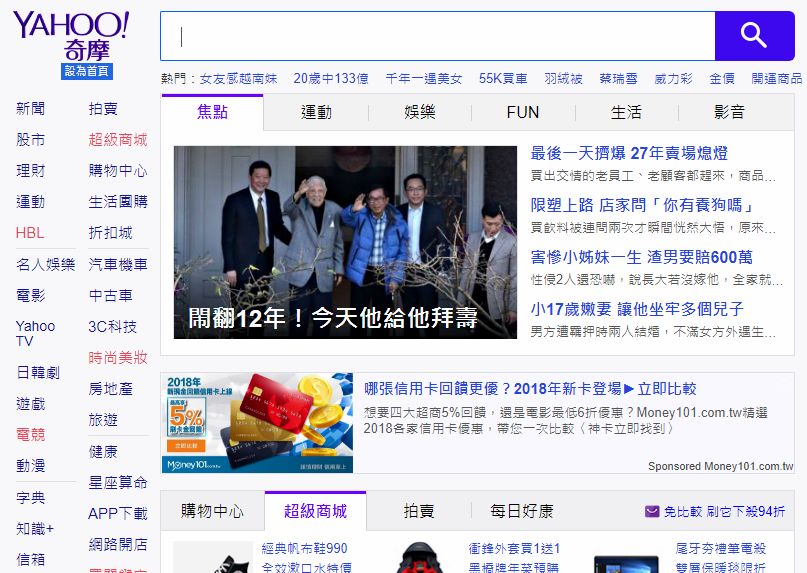The image size is (807, 573).
Task: Open the sidebar 購物中心 link
Action: coord(118,170)
